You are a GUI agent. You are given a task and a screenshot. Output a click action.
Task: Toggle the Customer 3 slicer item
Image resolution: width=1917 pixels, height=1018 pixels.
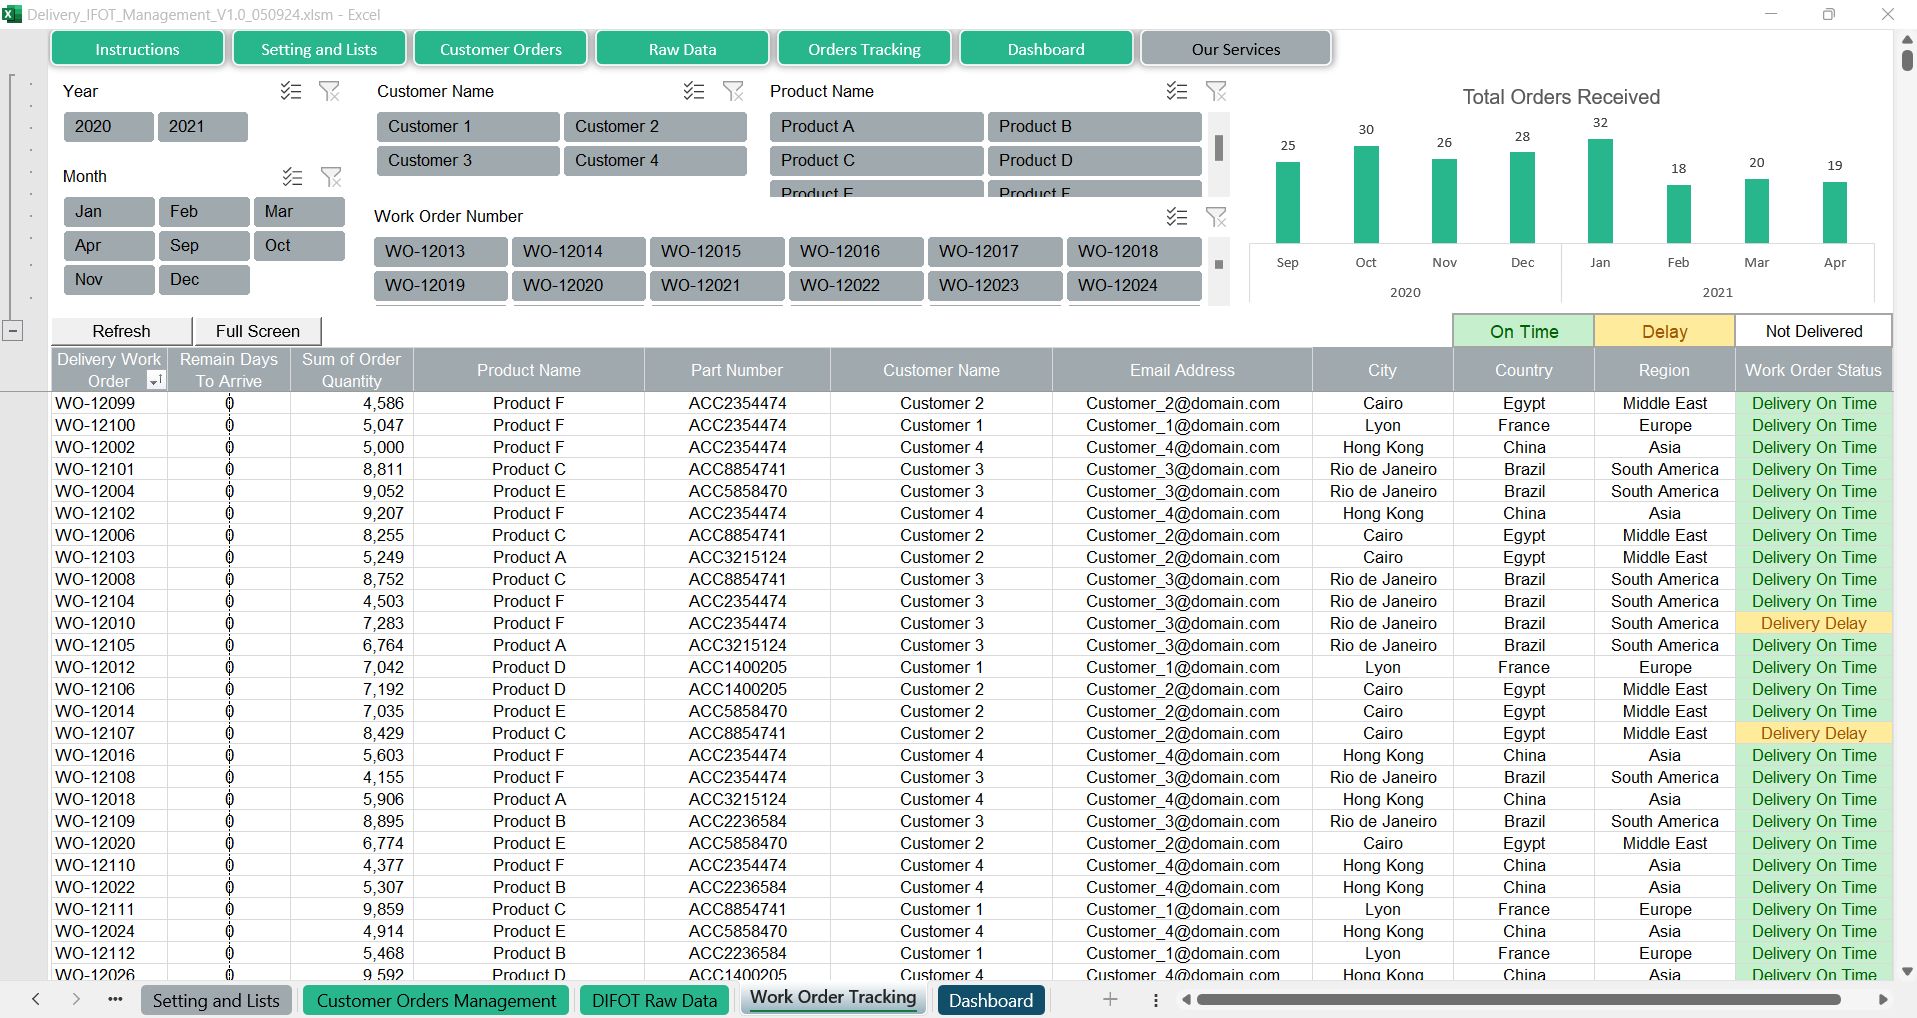point(467,161)
